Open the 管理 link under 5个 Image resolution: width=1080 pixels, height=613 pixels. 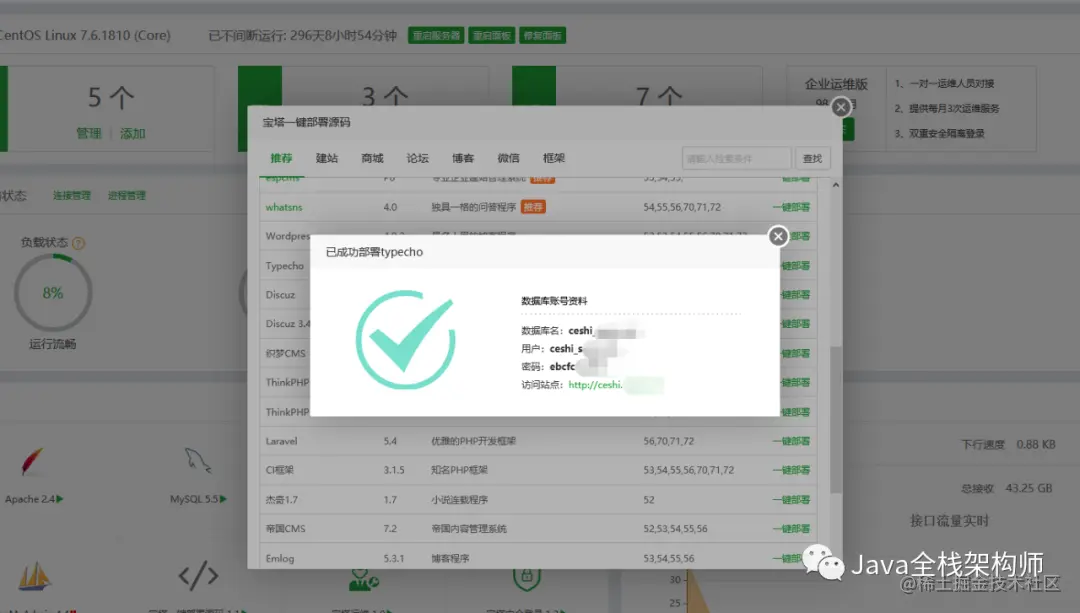tap(88, 133)
